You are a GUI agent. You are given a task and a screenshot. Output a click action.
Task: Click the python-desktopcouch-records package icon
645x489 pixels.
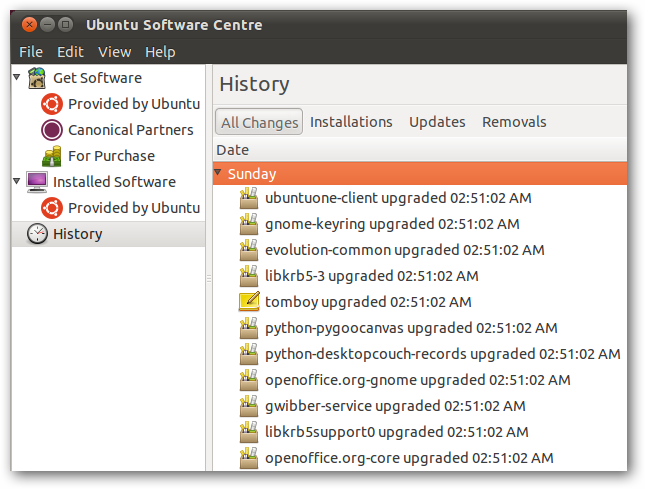coord(249,354)
